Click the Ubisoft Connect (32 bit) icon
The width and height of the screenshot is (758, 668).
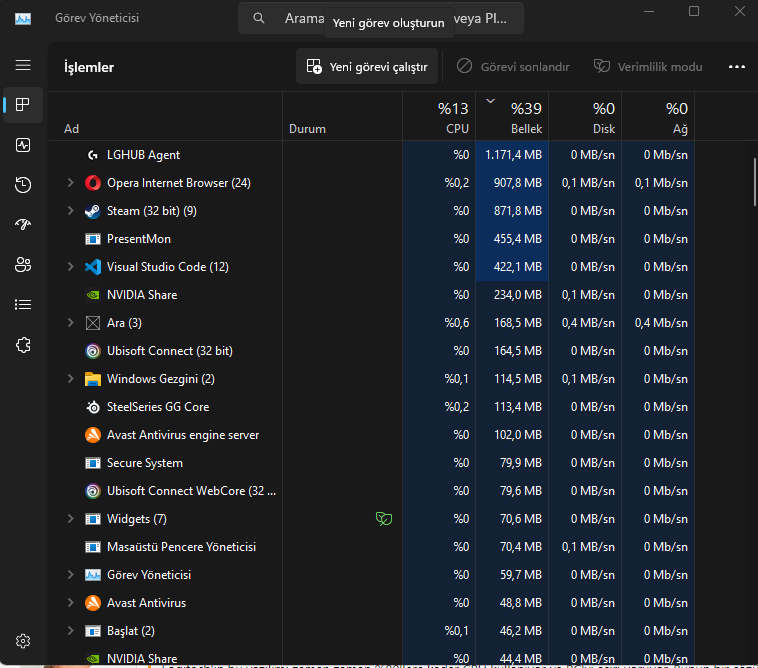(92, 351)
